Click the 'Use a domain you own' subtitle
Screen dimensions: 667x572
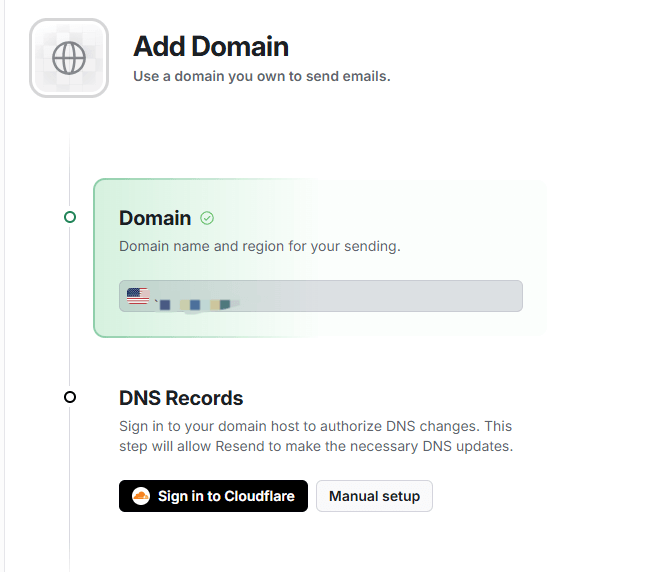(x=261, y=76)
